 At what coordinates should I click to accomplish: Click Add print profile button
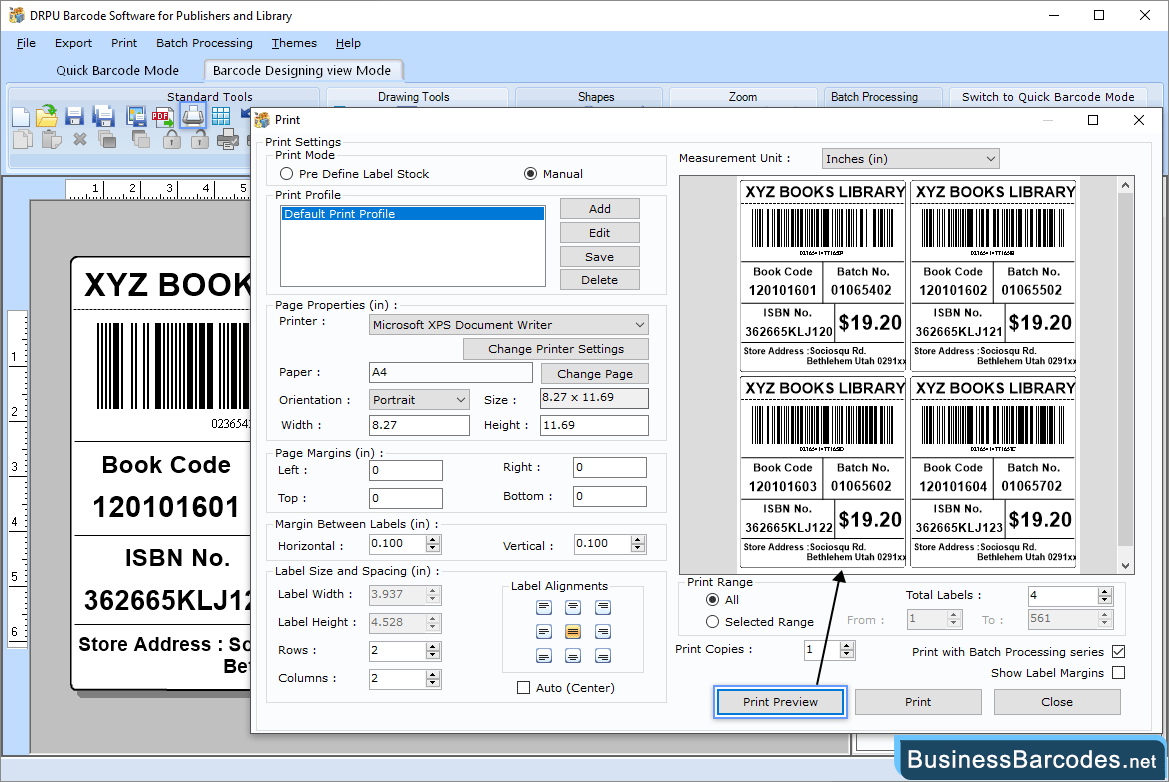[x=599, y=209]
